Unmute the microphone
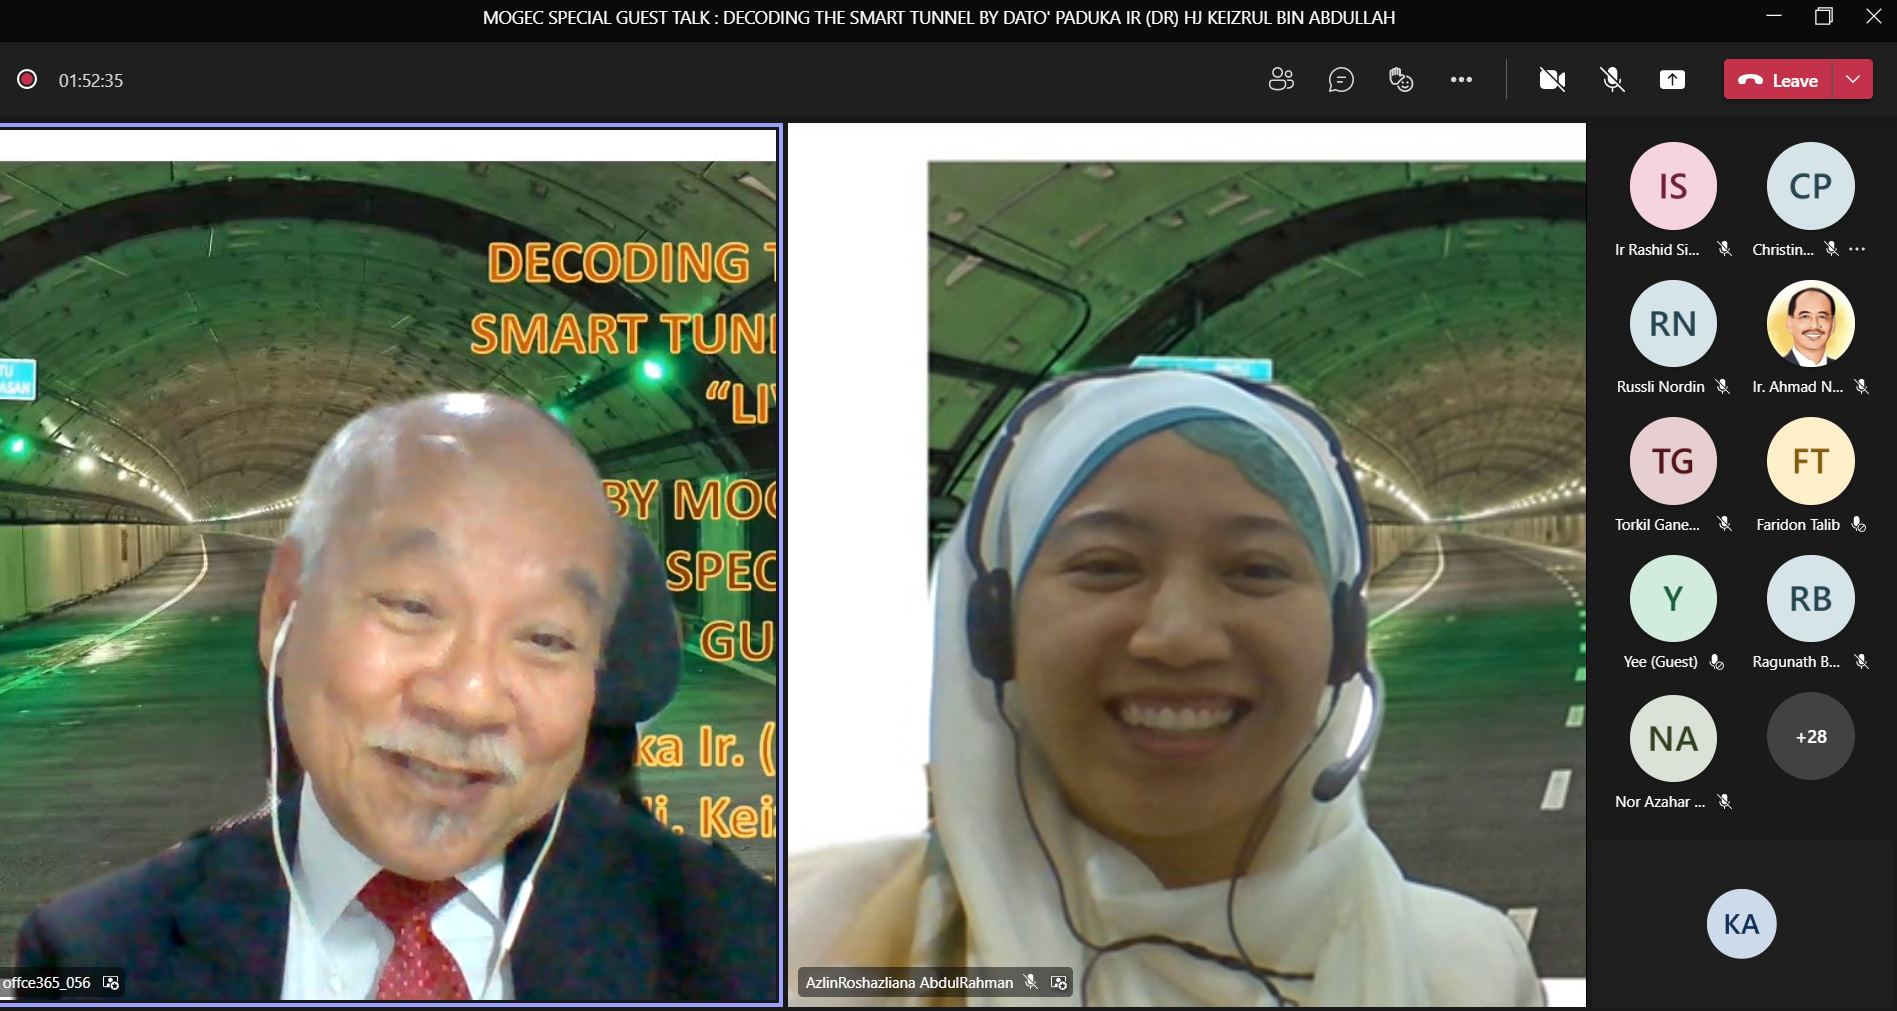Screen dimensions: 1897x1011 pyautogui.click(x=1612, y=80)
